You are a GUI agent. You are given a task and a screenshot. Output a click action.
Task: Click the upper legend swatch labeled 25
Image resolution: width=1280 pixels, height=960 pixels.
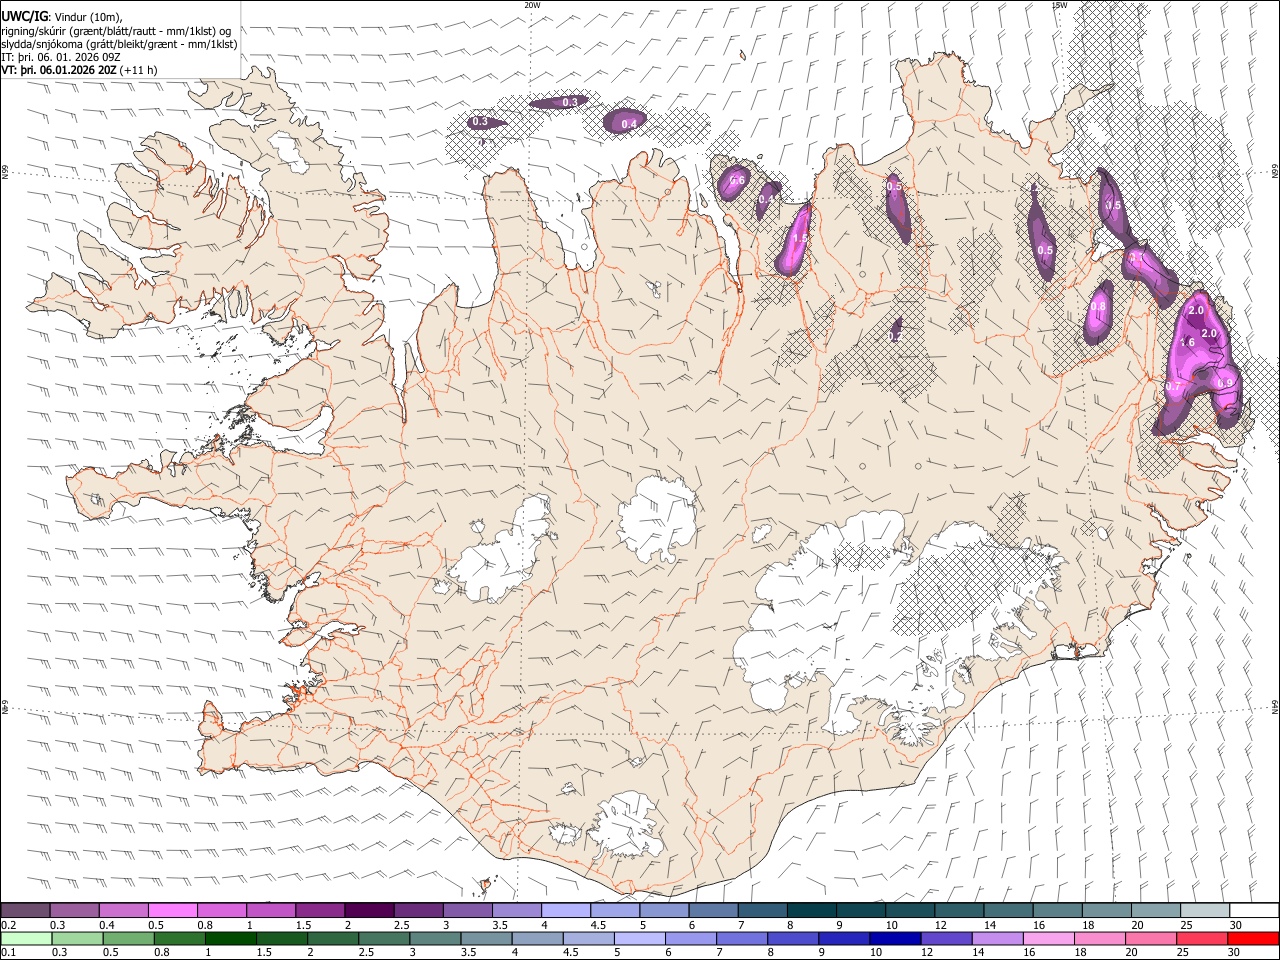tap(1203, 910)
